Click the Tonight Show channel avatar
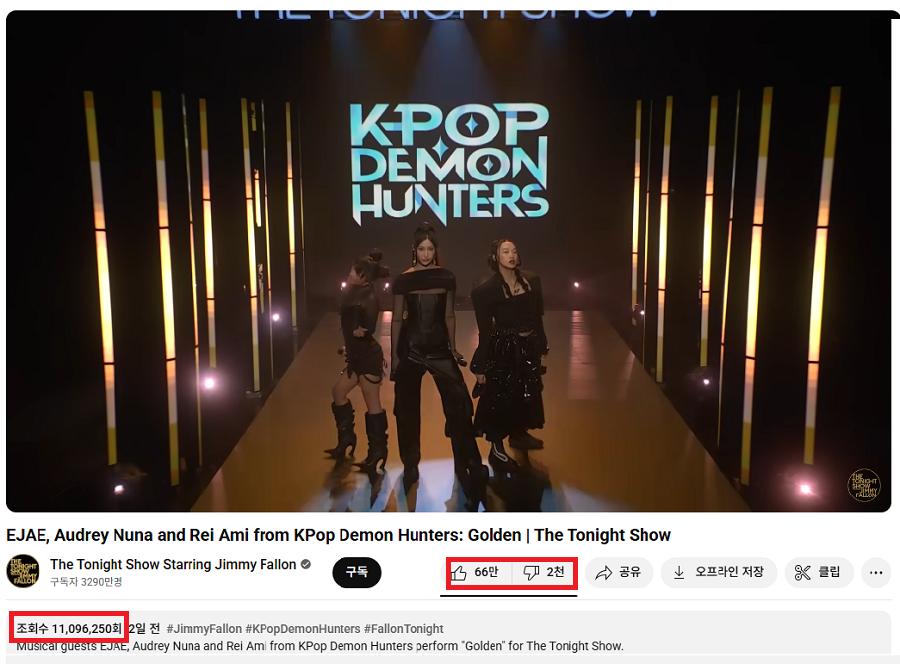The height and width of the screenshot is (664, 900). (x=23, y=572)
